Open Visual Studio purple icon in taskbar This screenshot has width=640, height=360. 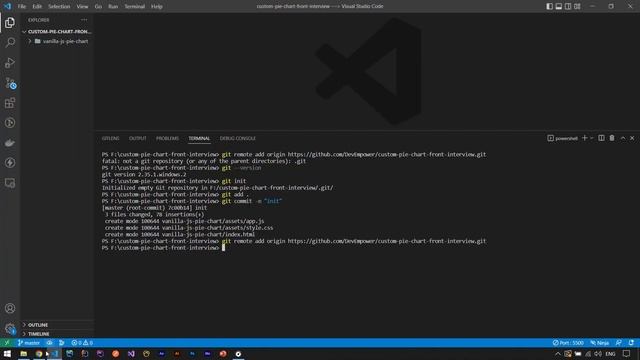coord(131,354)
